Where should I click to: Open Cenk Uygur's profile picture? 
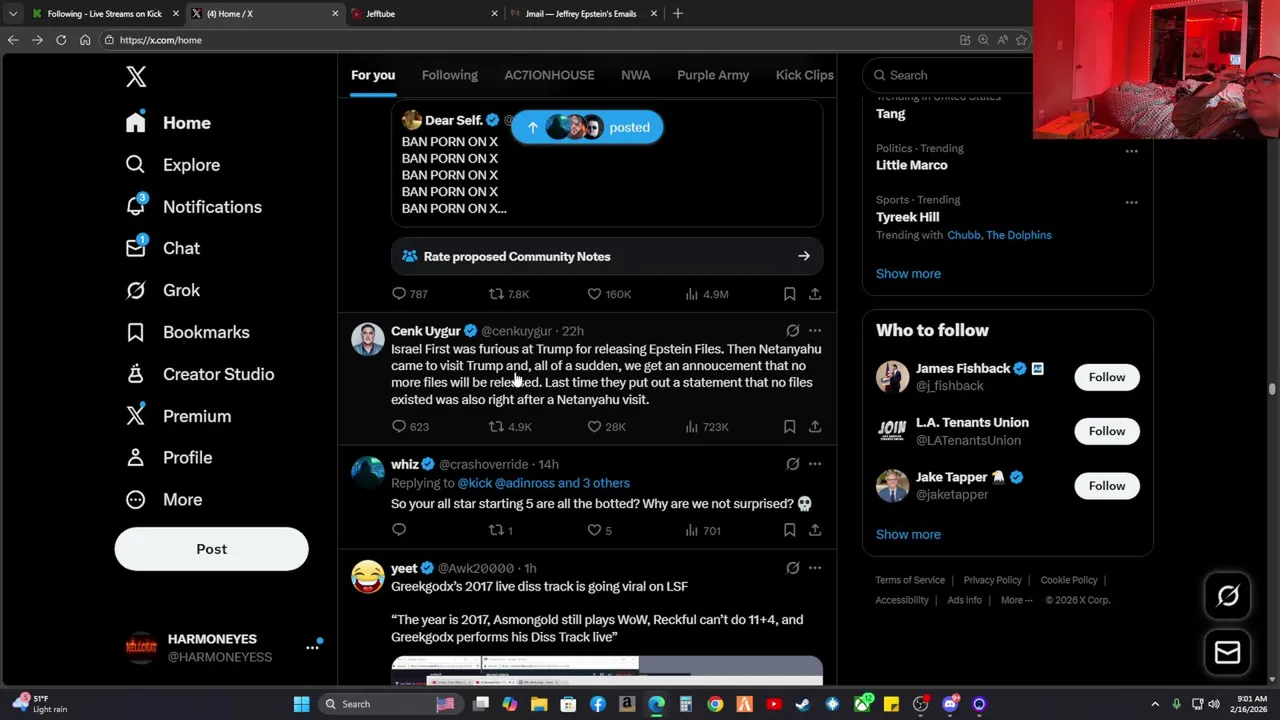click(x=368, y=339)
